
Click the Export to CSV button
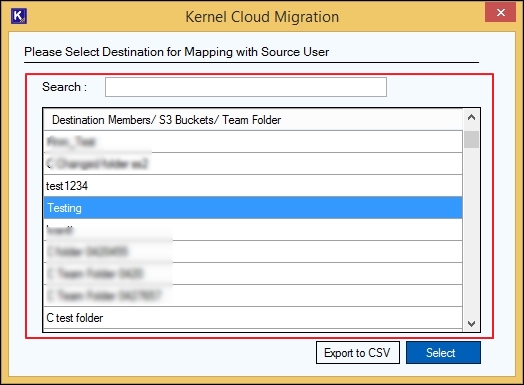click(358, 353)
